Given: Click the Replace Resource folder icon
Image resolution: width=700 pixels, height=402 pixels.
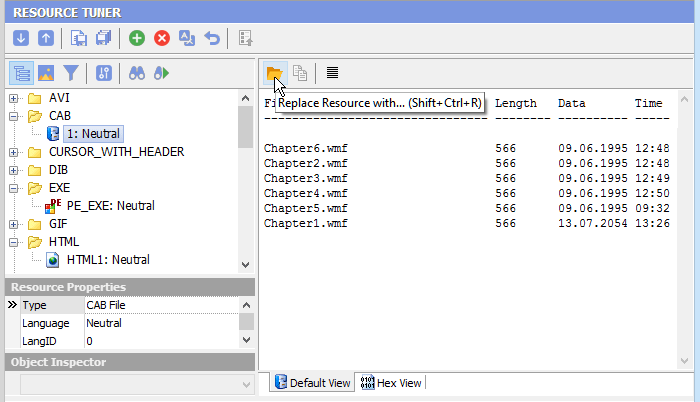Looking at the screenshot, I should click(275, 73).
